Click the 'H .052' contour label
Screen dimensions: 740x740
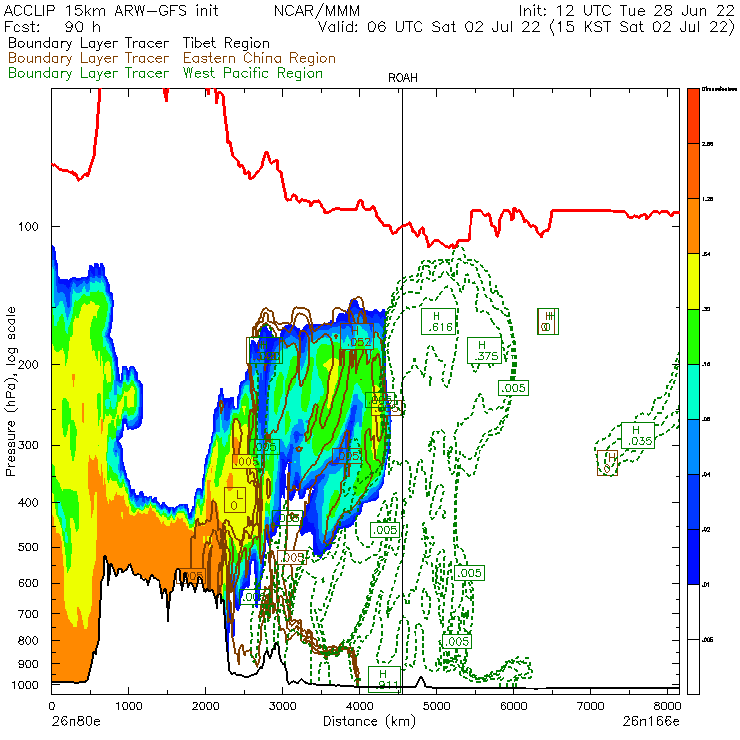357,336
